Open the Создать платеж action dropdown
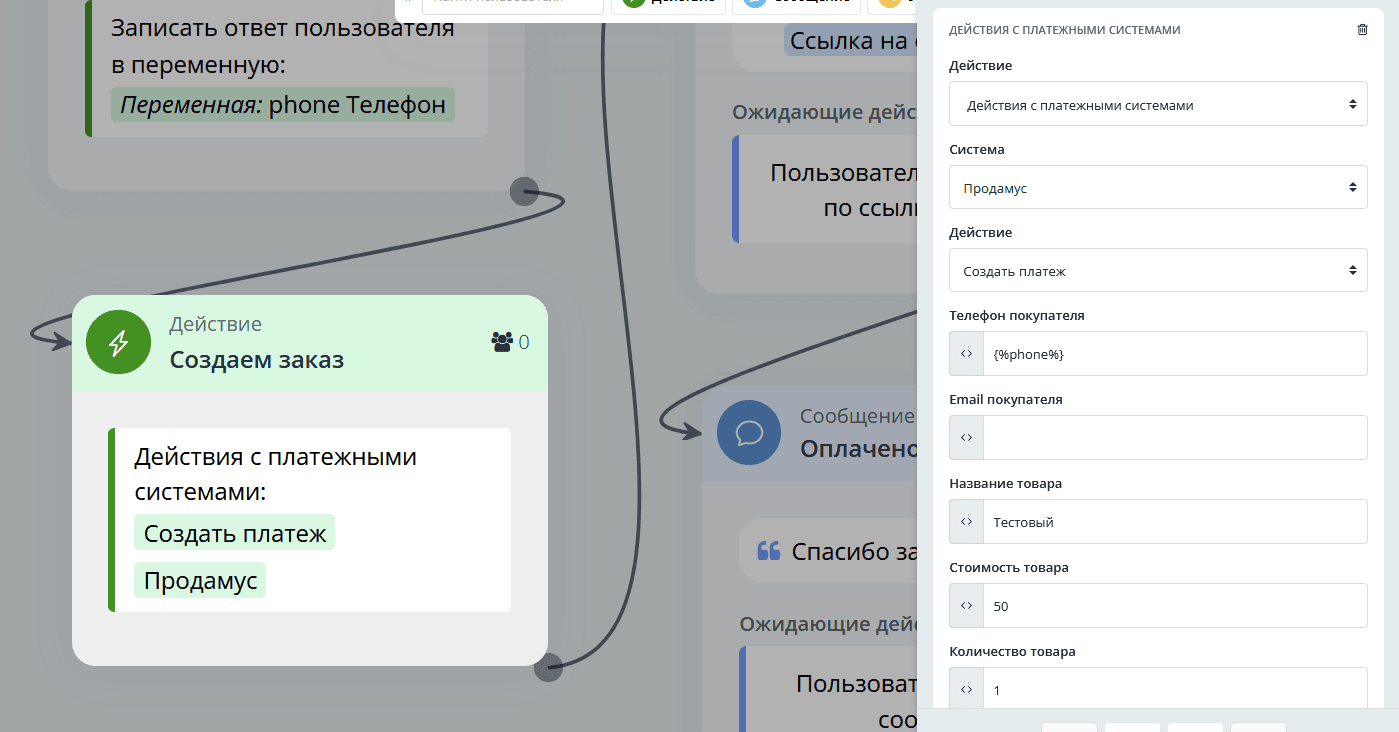The height and width of the screenshot is (732, 1399). tap(1157, 271)
